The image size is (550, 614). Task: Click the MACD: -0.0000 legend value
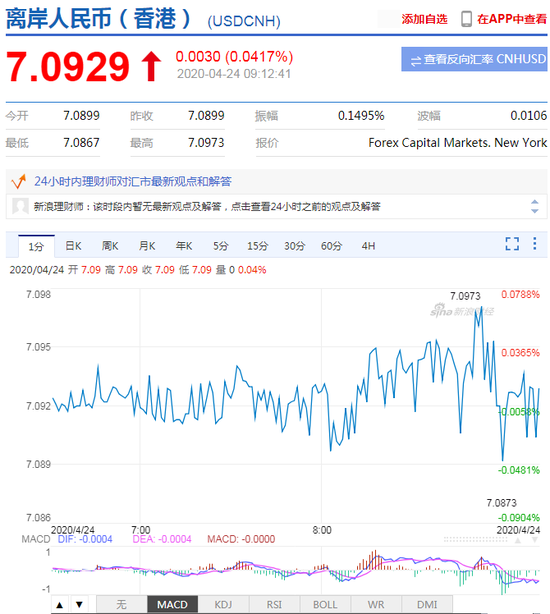(x=241, y=539)
